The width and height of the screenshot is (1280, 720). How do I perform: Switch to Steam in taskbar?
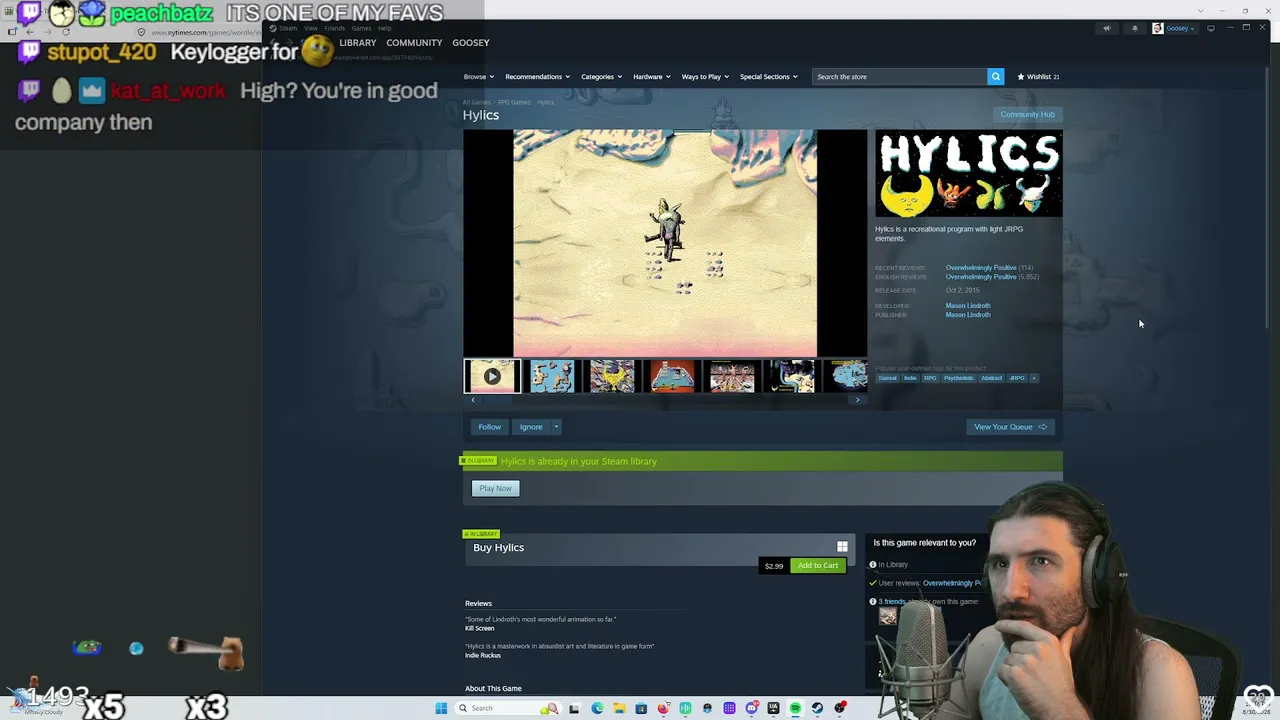click(817, 708)
